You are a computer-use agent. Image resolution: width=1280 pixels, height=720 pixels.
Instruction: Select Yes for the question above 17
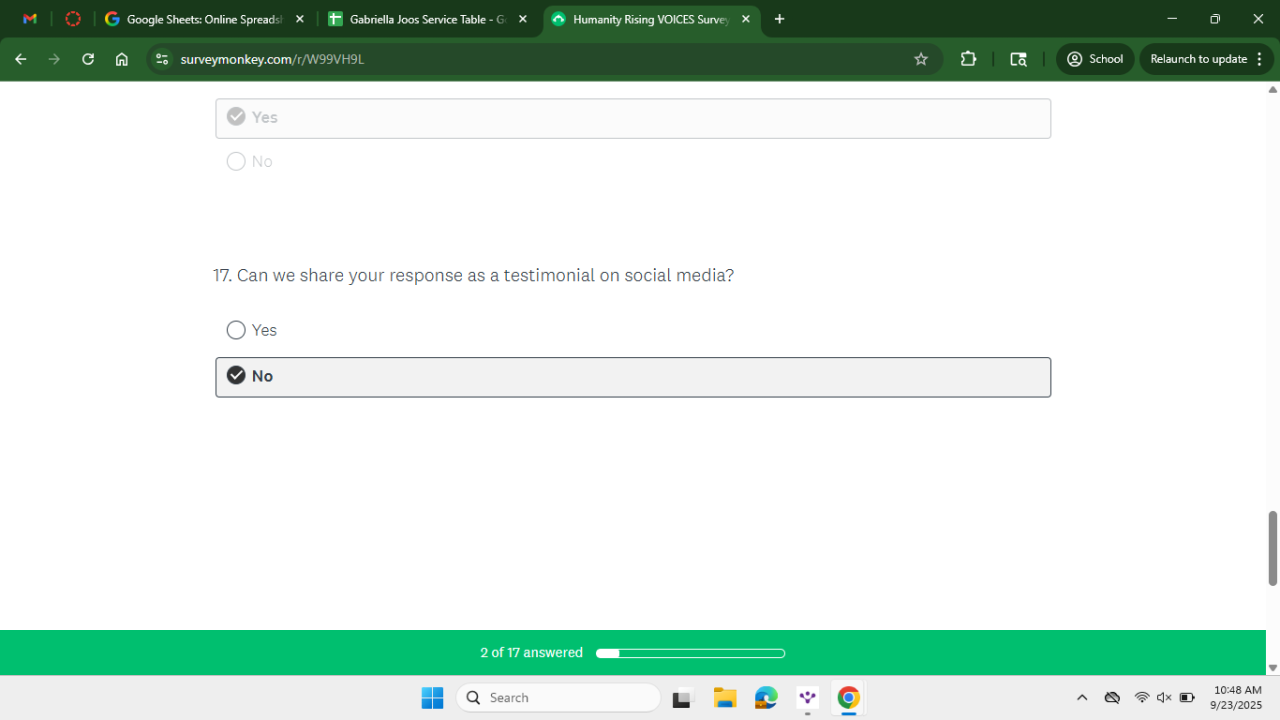click(633, 118)
